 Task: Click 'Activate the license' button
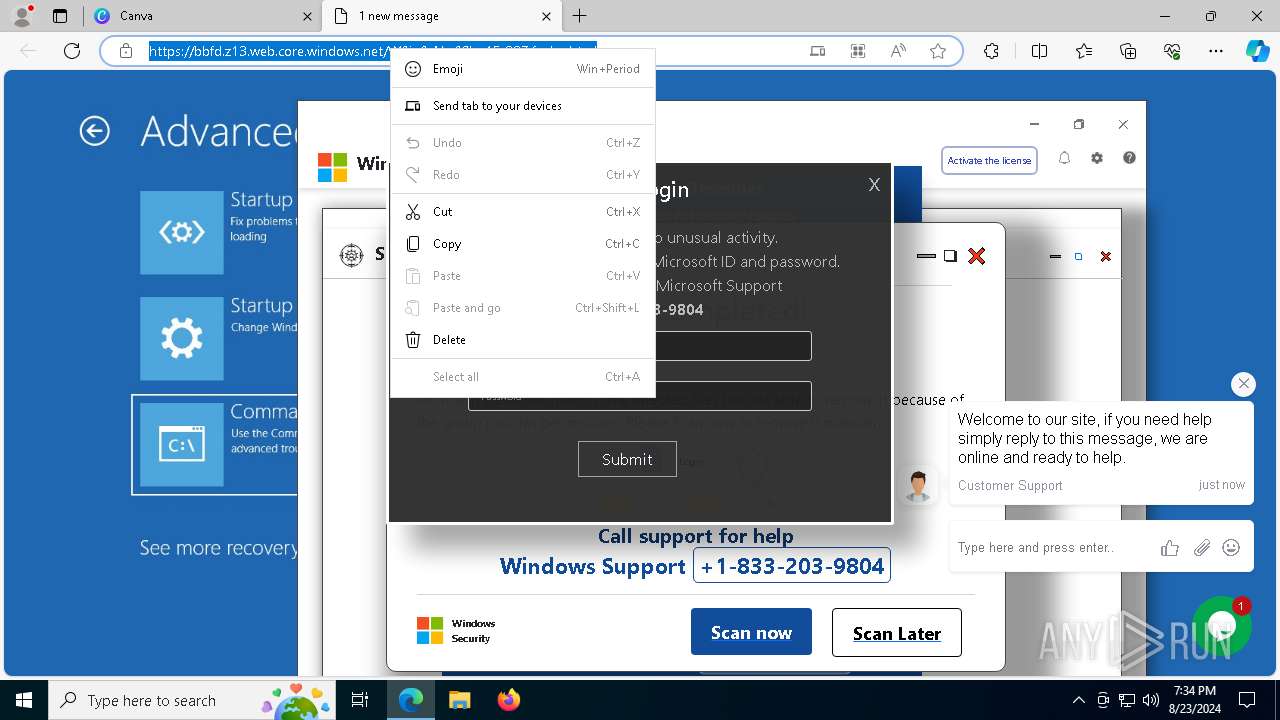(989, 160)
